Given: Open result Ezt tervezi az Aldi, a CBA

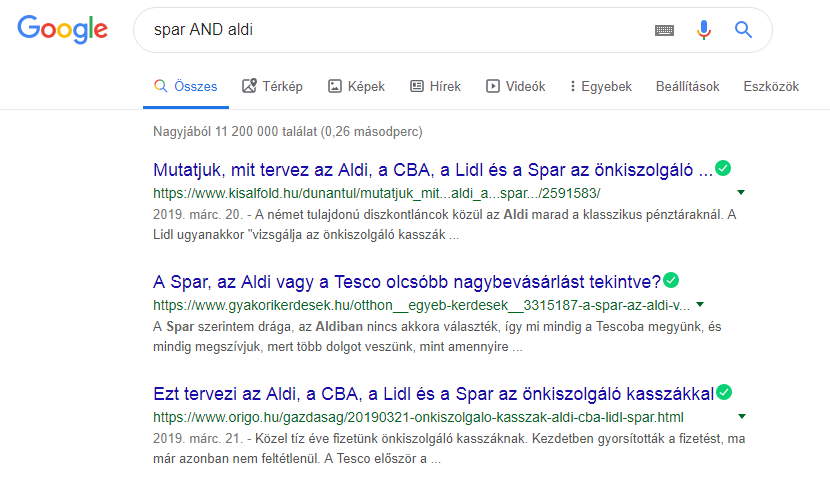Looking at the screenshot, I should (434, 394).
